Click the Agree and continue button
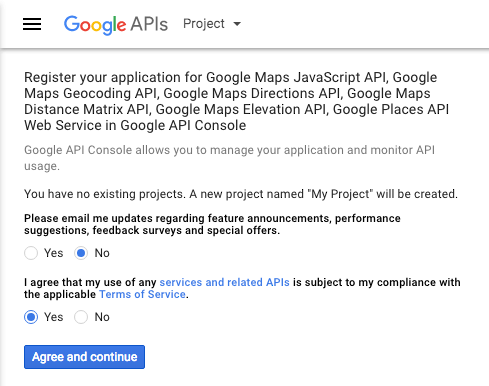This screenshot has width=489, height=386. (x=84, y=357)
